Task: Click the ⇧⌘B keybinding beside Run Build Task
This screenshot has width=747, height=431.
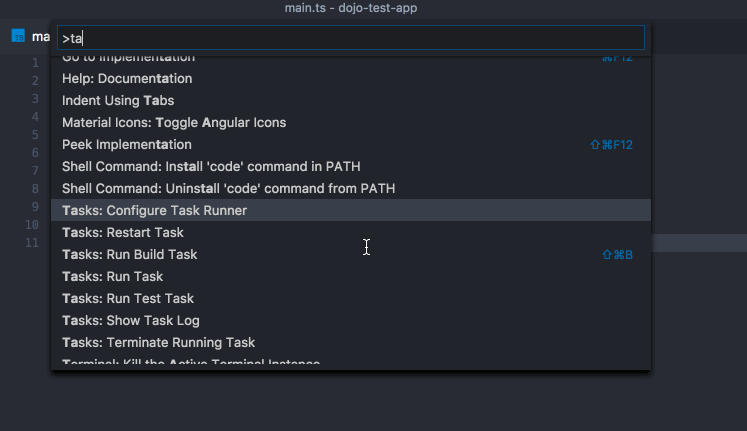Action: click(617, 255)
